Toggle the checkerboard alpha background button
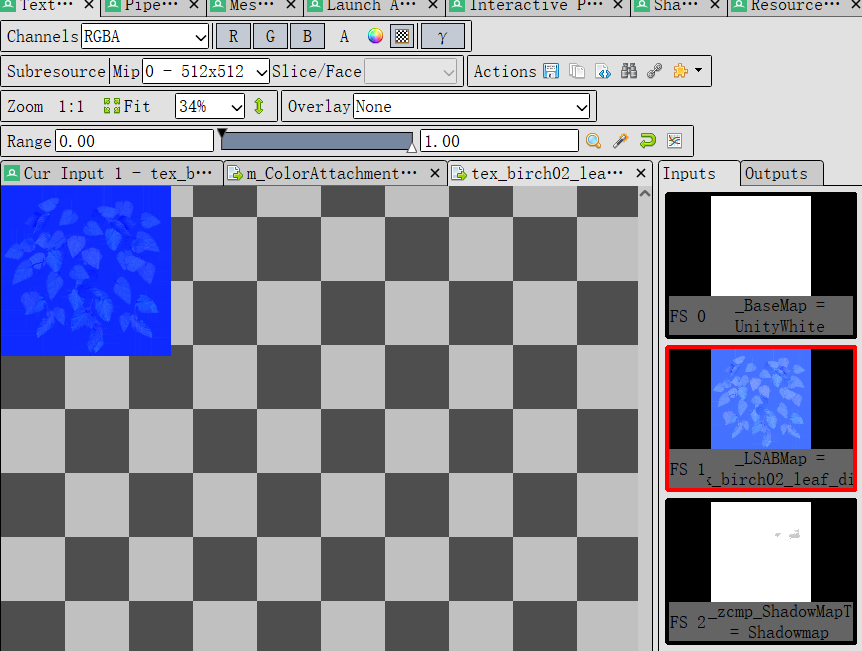Image resolution: width=862 pixels, height=651 pixels. (402, 37)
